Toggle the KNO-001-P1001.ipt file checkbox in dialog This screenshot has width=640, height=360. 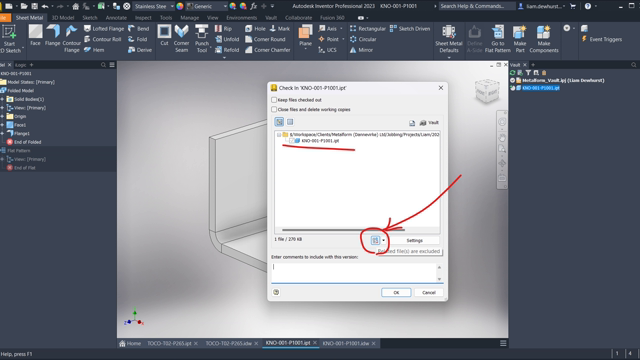click(x=292, y=141)
